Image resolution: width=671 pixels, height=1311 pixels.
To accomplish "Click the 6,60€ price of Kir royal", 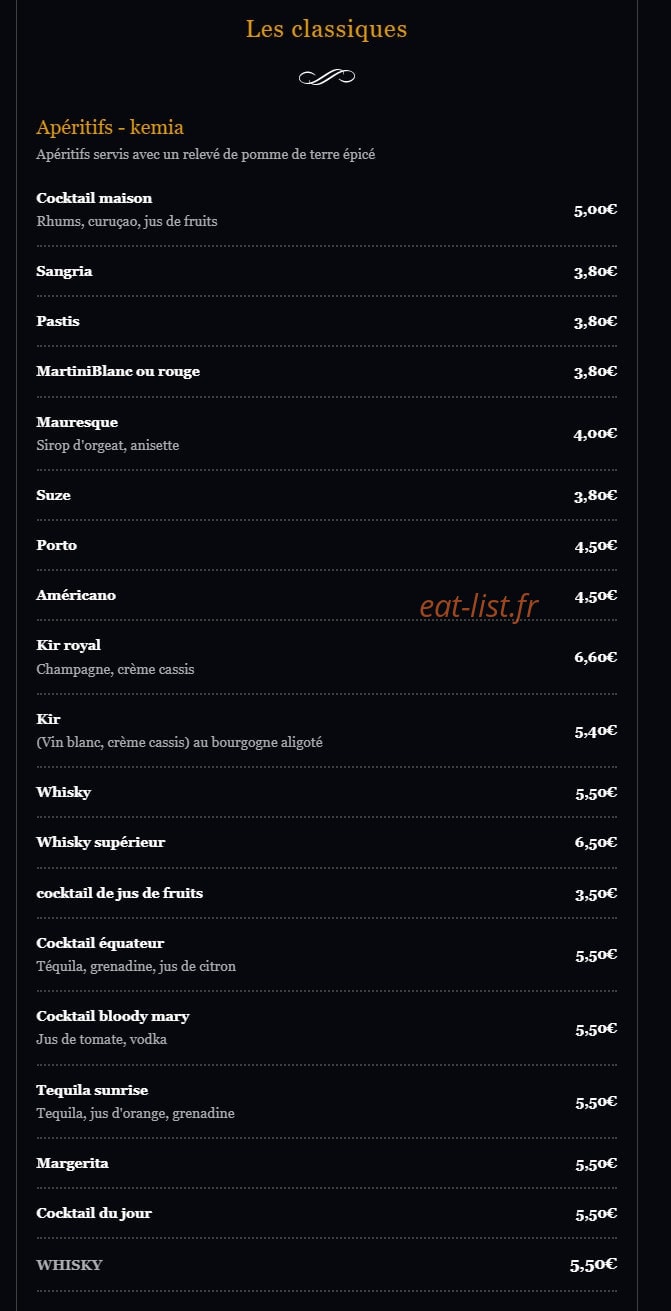I will (595, 657).
